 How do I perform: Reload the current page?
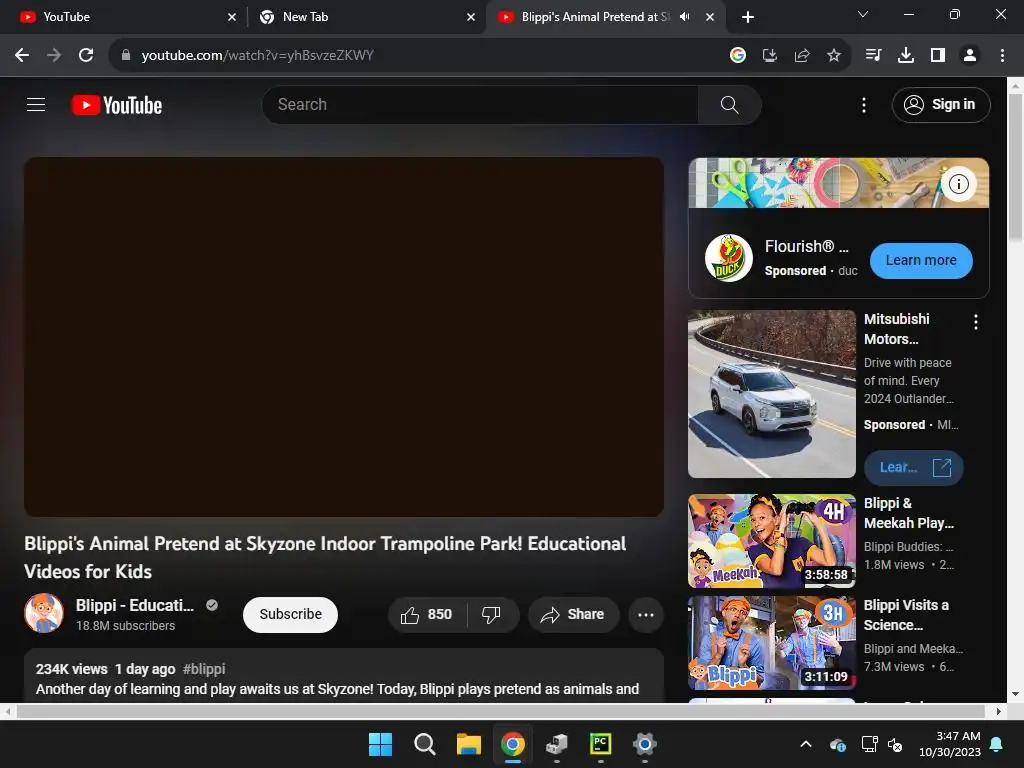click(x=86, y=56)
